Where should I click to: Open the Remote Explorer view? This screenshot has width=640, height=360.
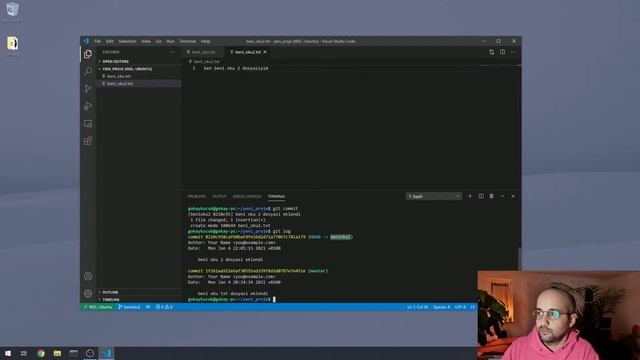[x=88, y=124]
